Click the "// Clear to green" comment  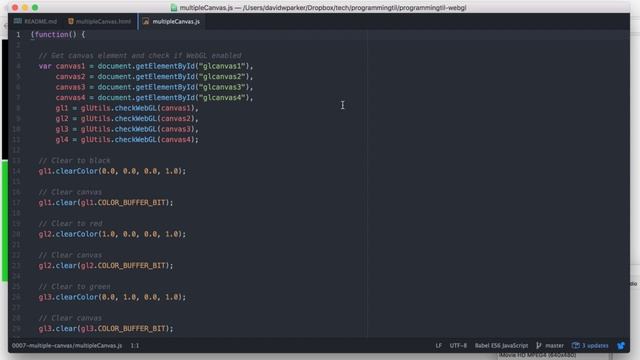[x=74, y=287]
